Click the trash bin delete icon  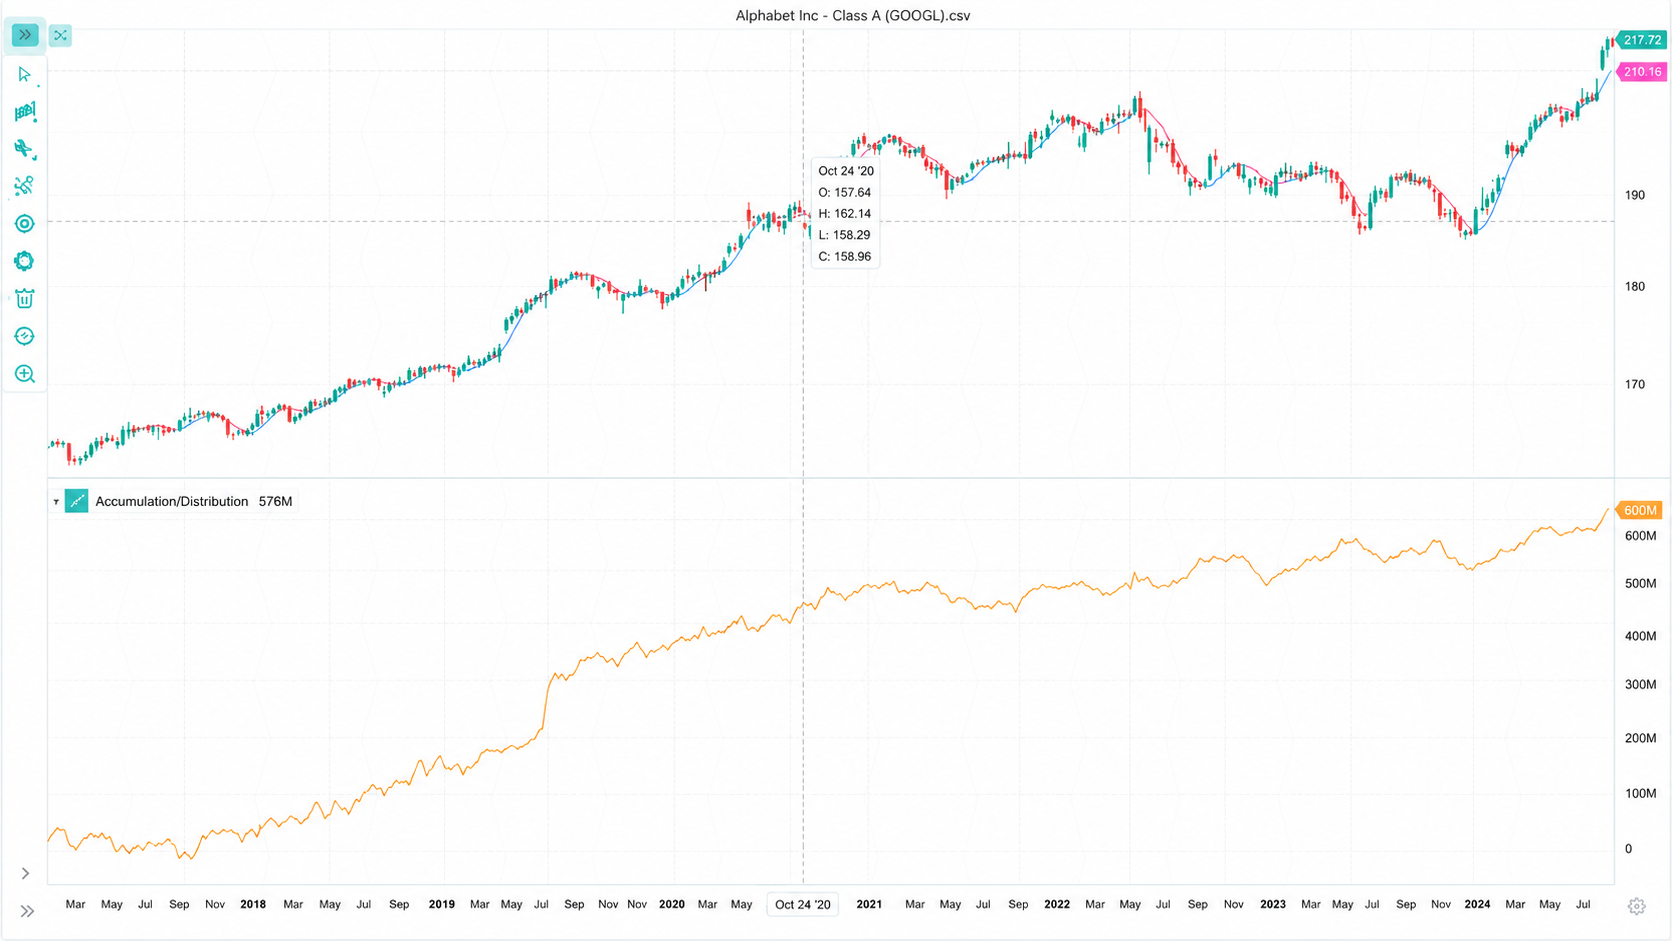[x=25, y=299]
